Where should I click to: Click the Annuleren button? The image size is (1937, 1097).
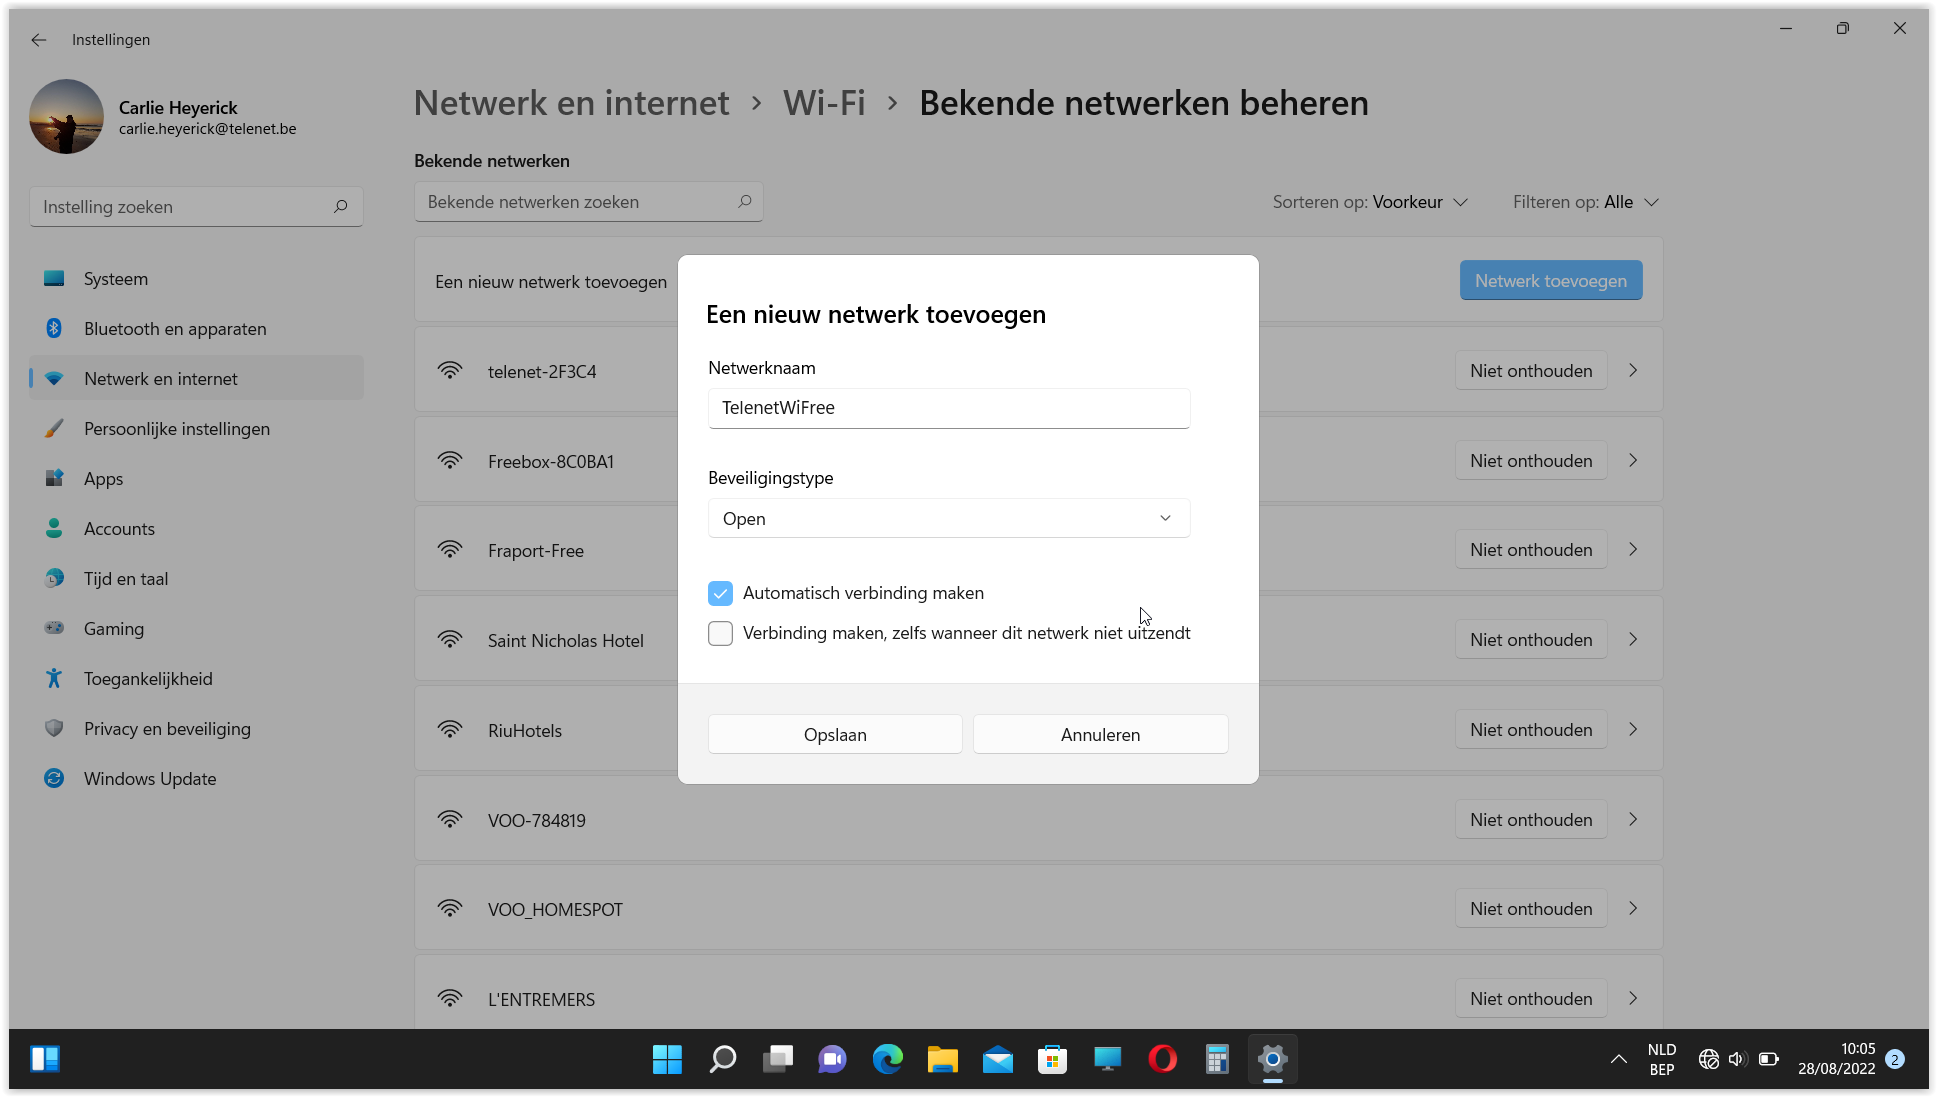(1100, 735)
